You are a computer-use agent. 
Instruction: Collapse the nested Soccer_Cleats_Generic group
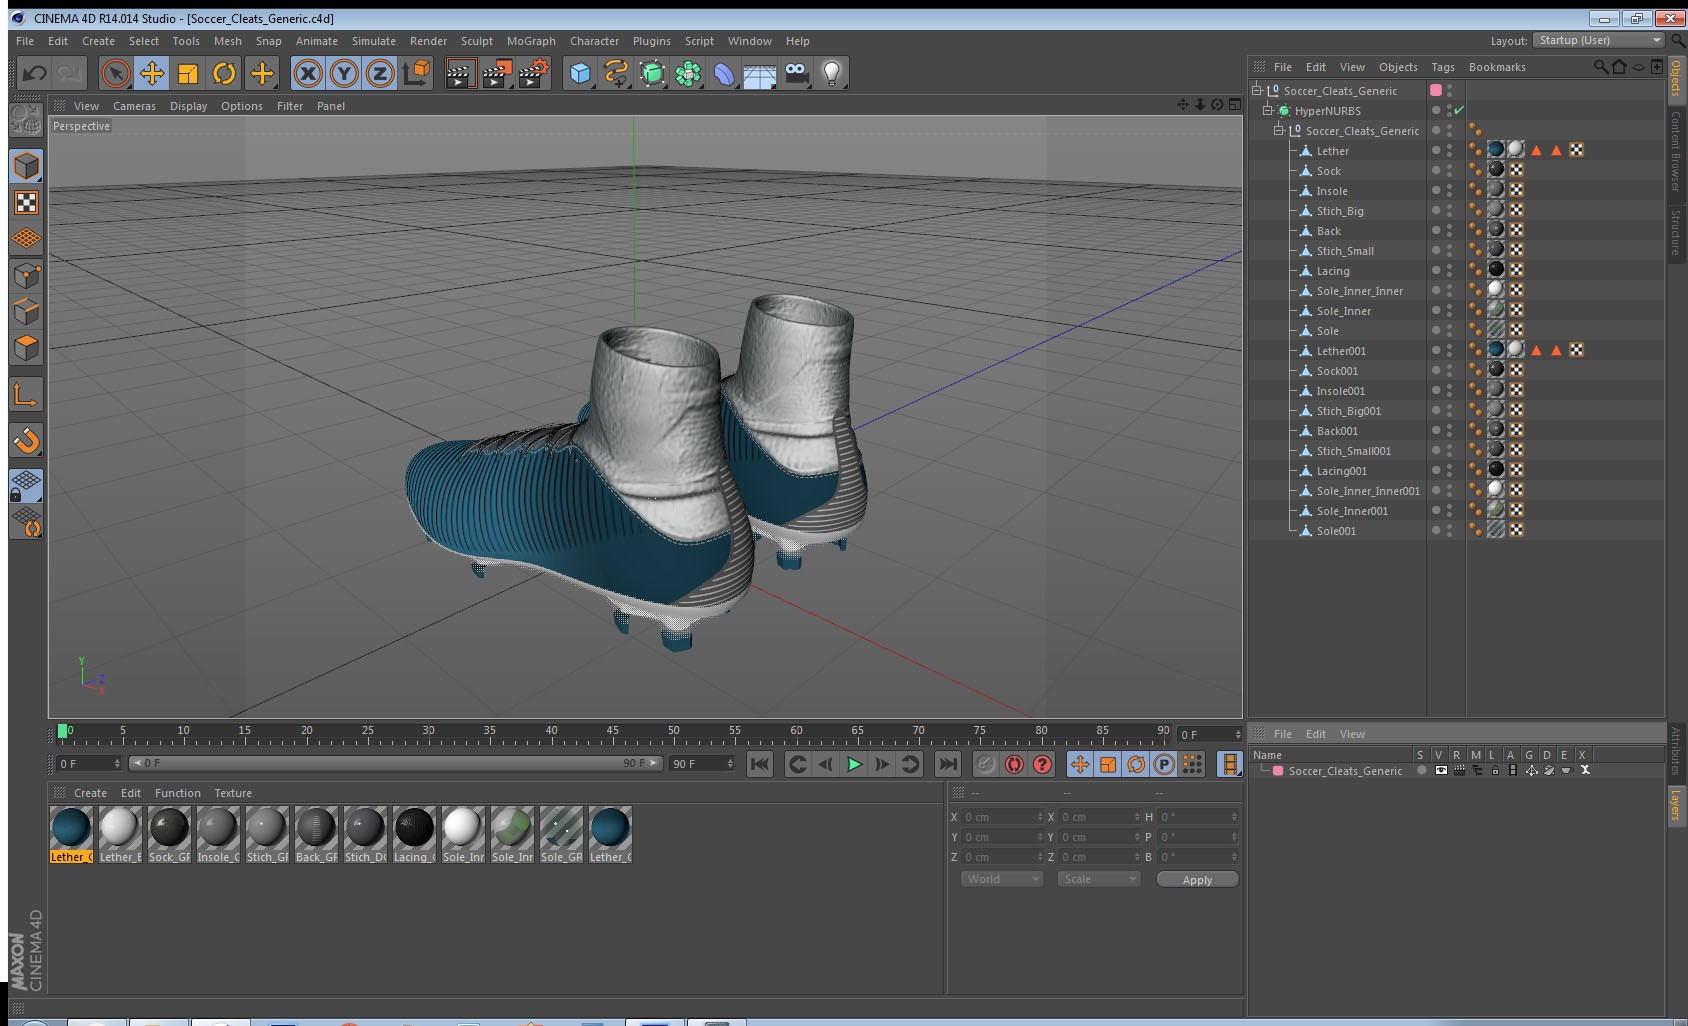(x=1279, y=130)
